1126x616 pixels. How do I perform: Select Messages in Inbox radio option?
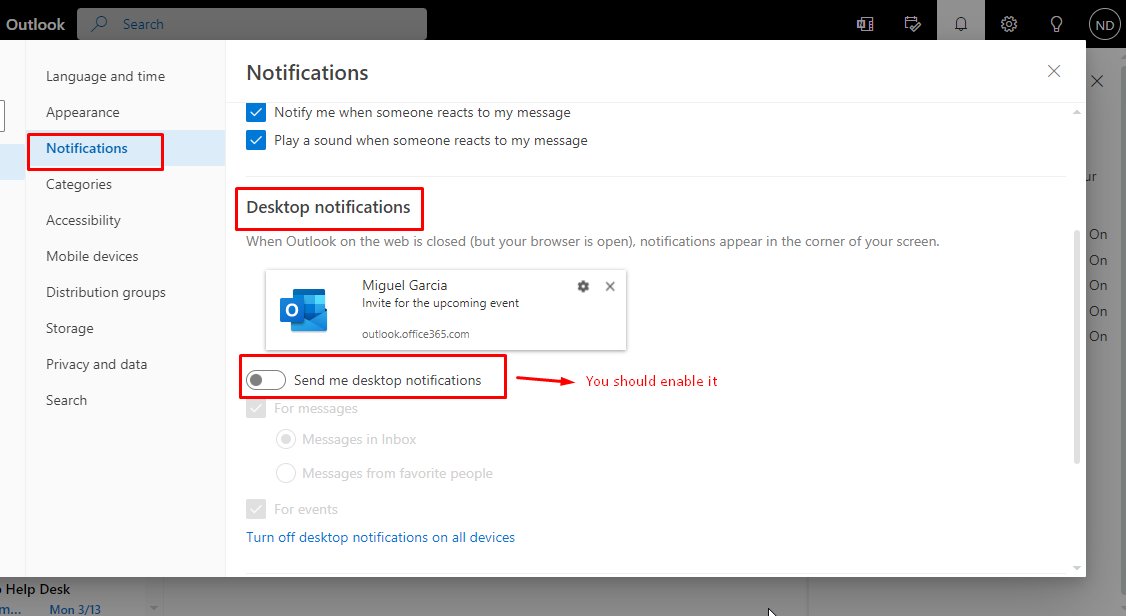coord(286,439)
